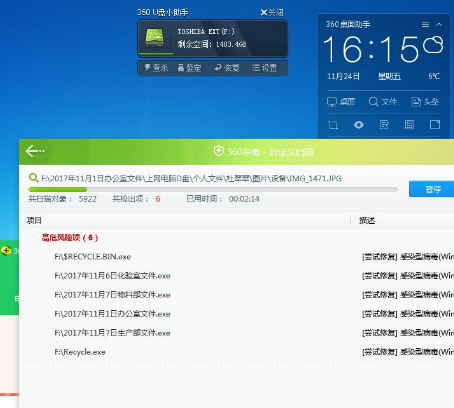
Task: Select F:\2017年11月7日生产部文件.exe row
Action: (x=236, y=333)
